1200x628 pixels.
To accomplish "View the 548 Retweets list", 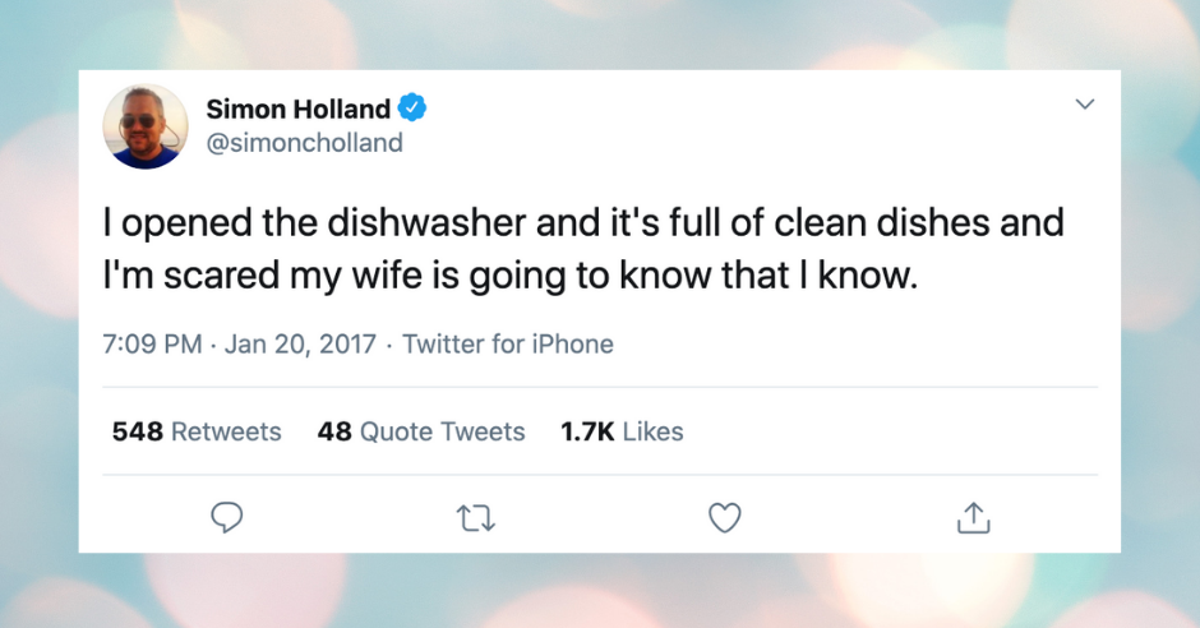I will (196, 431).
